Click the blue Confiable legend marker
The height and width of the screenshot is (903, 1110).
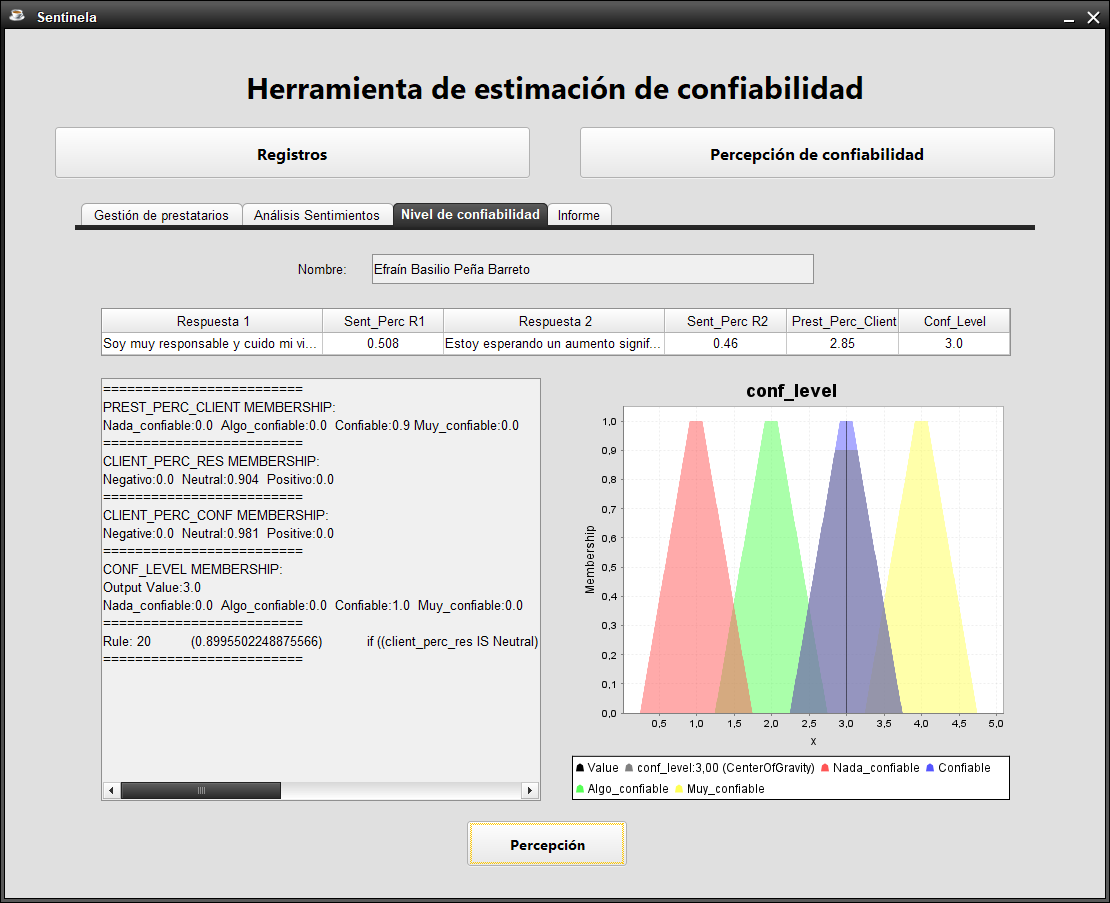(930, 768)
